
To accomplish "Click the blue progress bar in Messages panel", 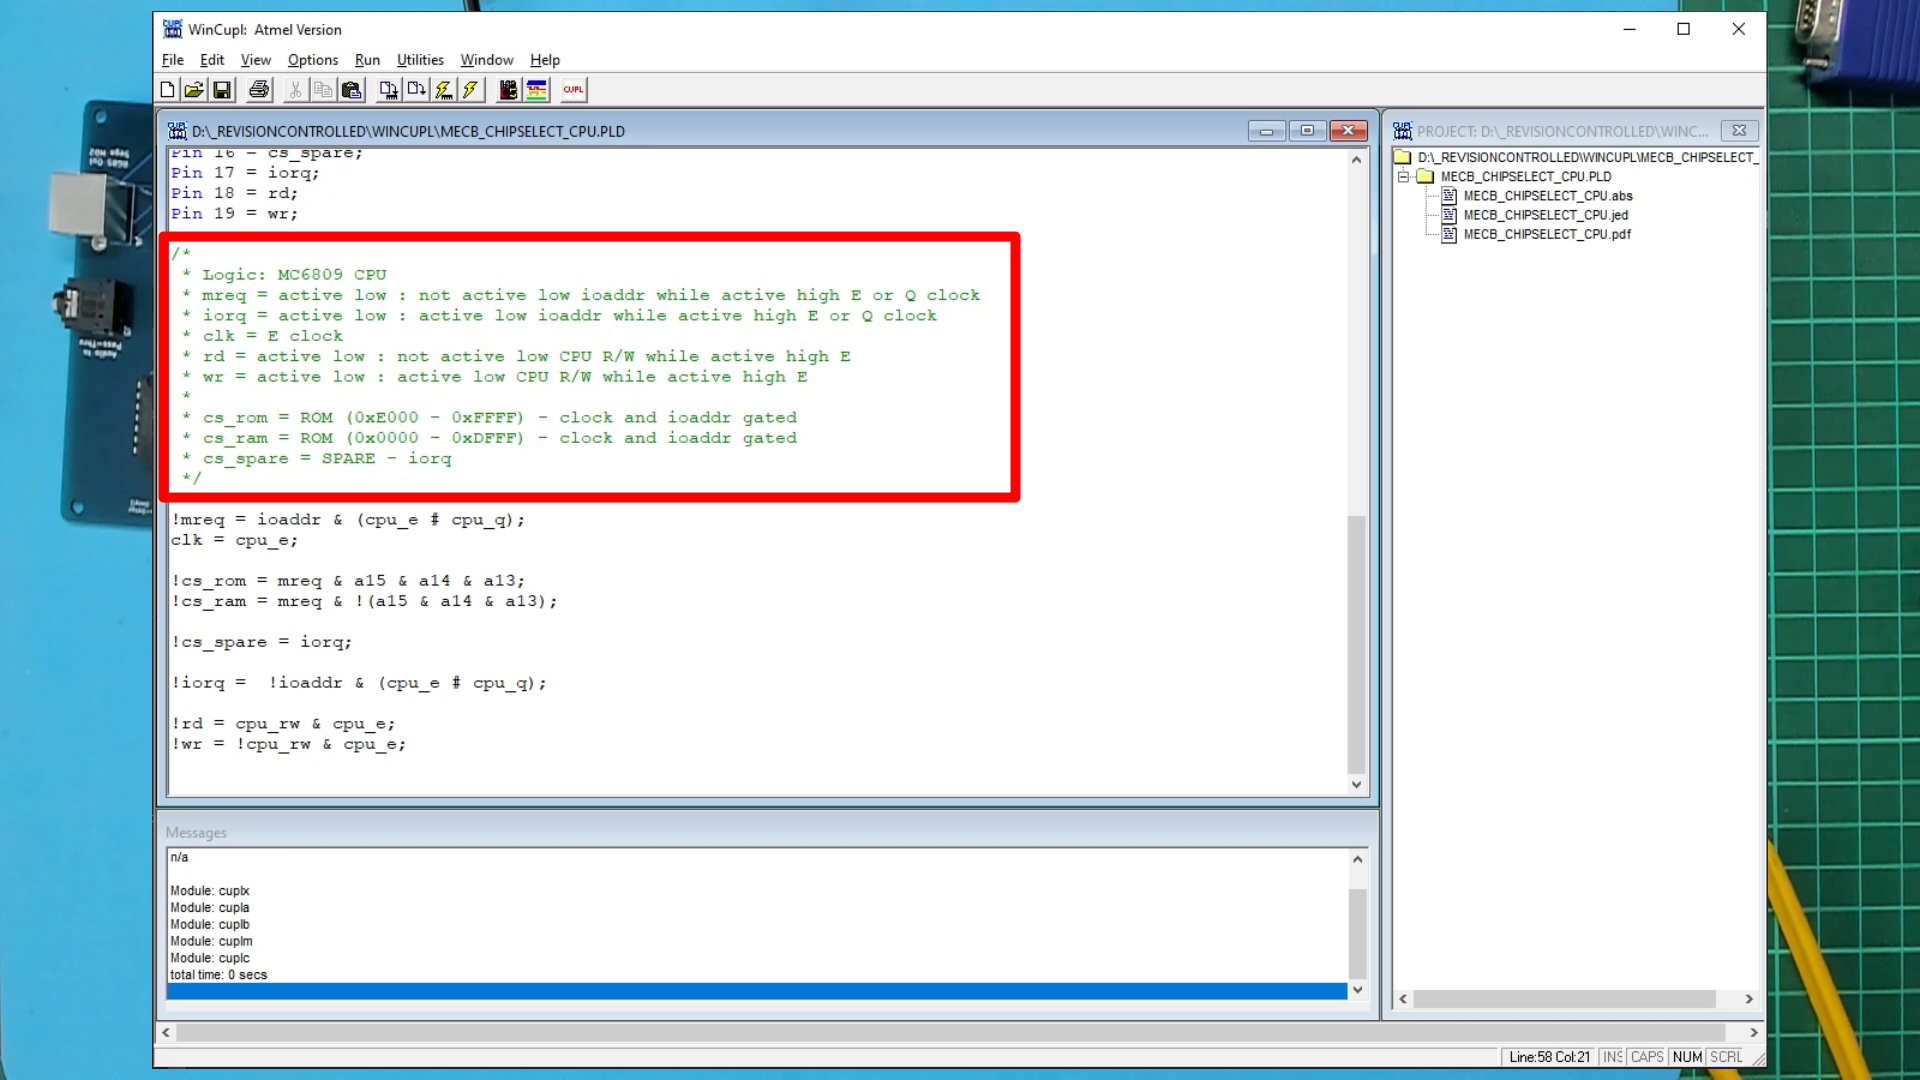I will (760, 991).
